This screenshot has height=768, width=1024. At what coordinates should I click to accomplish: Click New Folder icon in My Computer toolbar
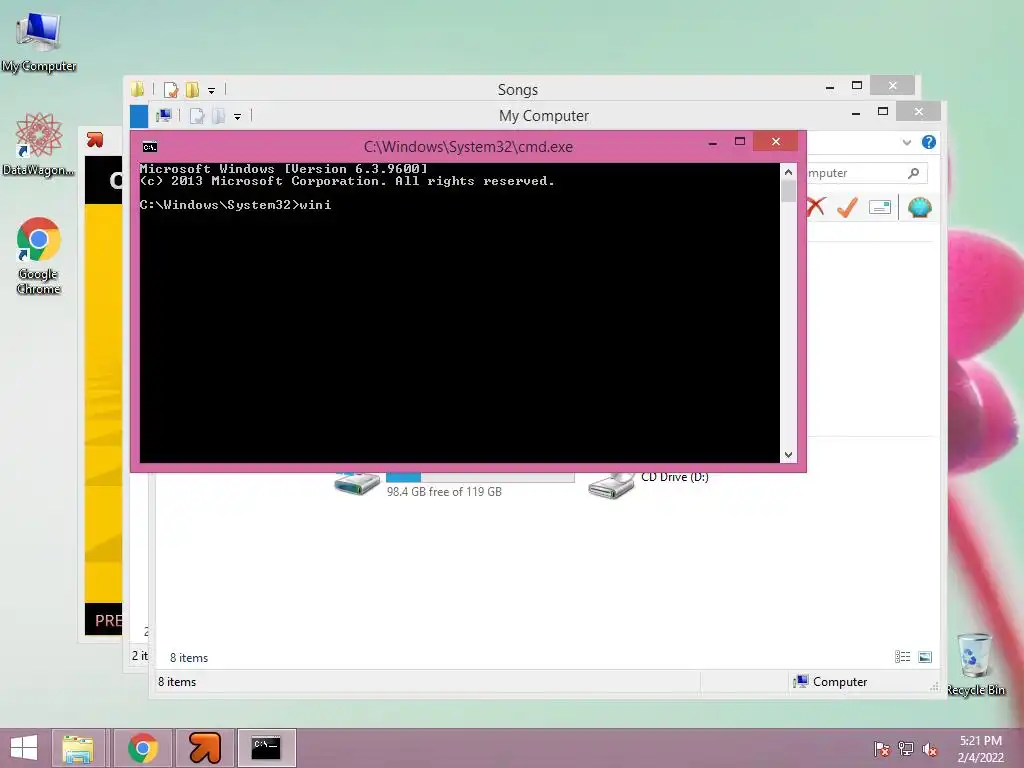pyautogui.click(x=218, y=116)
